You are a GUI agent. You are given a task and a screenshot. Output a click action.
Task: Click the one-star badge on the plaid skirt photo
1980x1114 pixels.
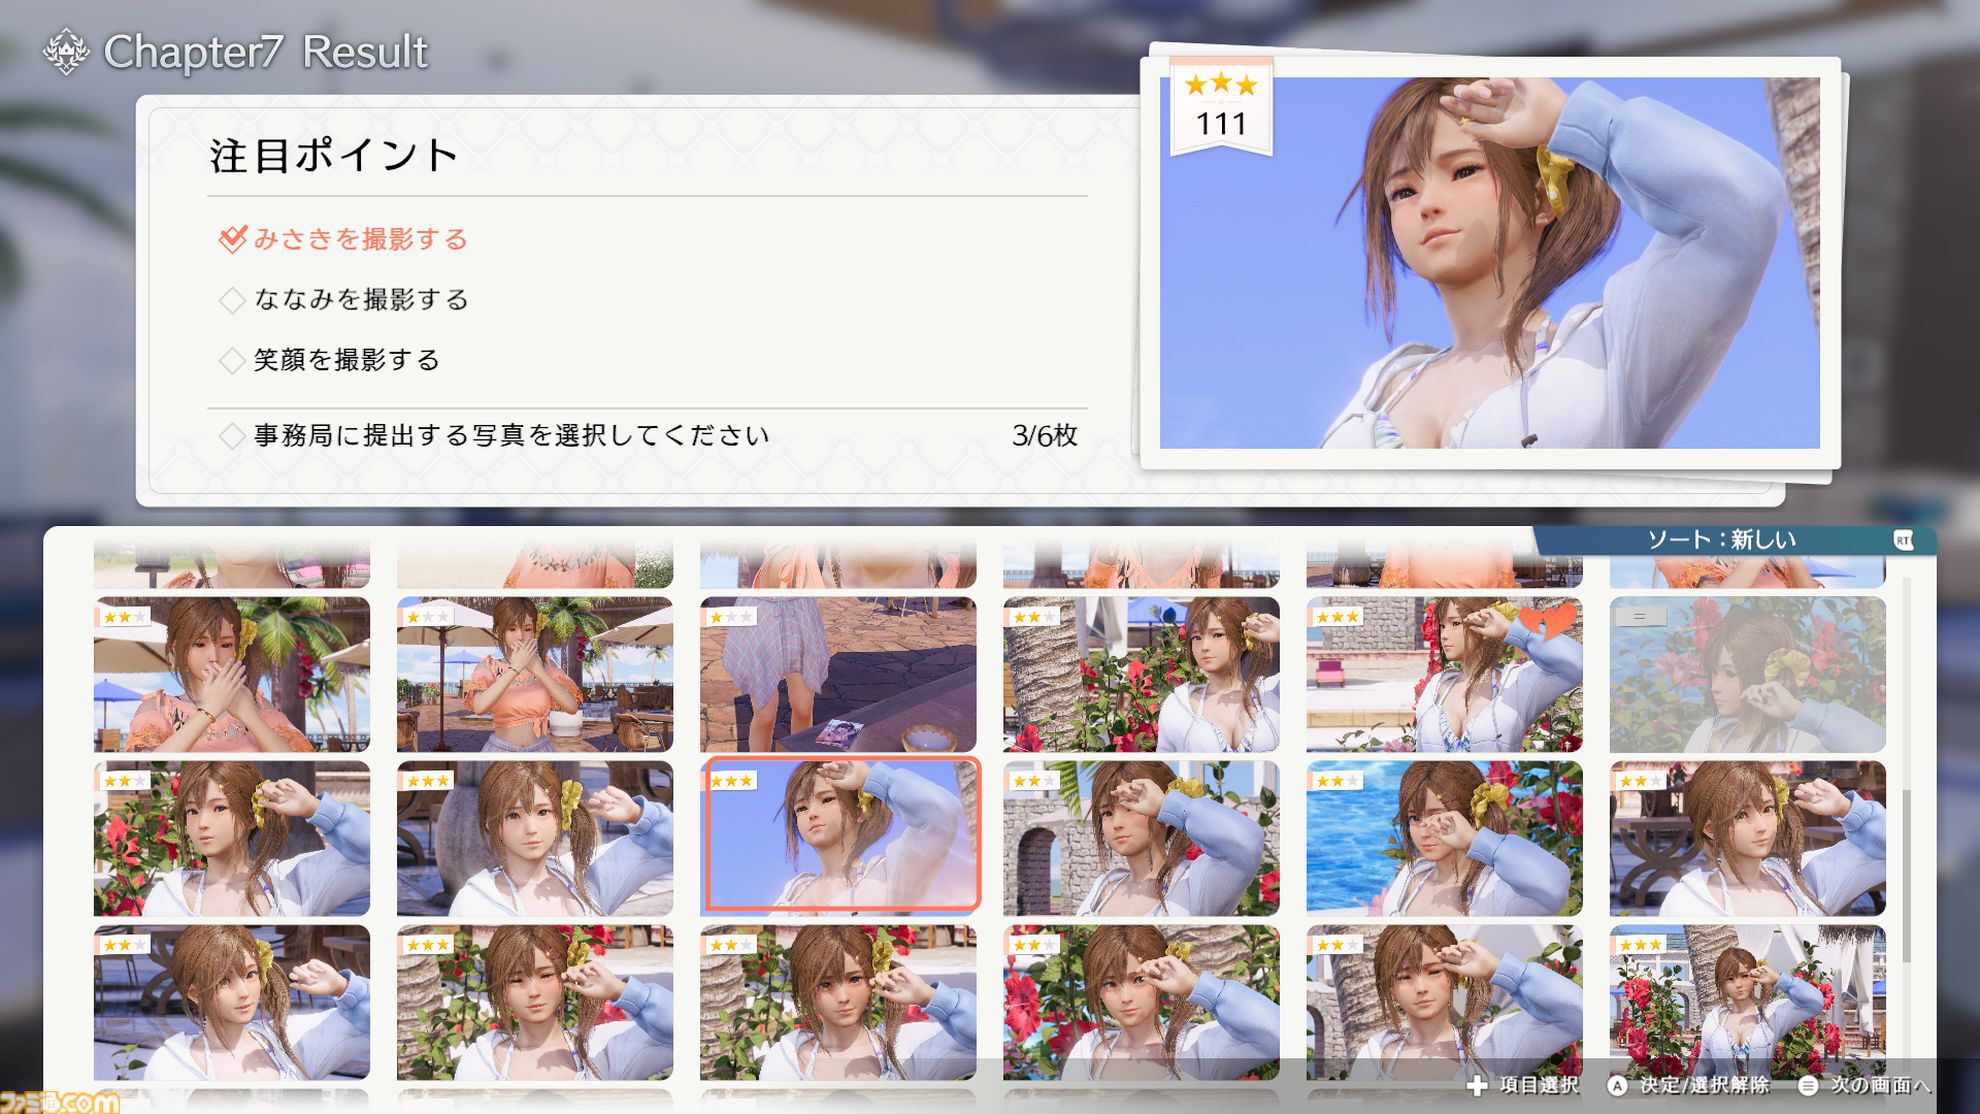[729, 617]
